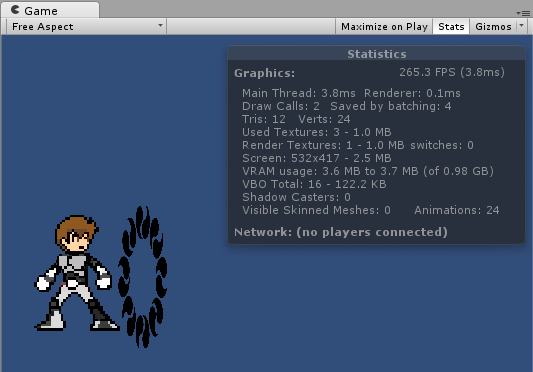The height and width of the screenshot is (372, 533).
Task: Click 'Renderer: 0.1ms' value
Action: (412, 93)
